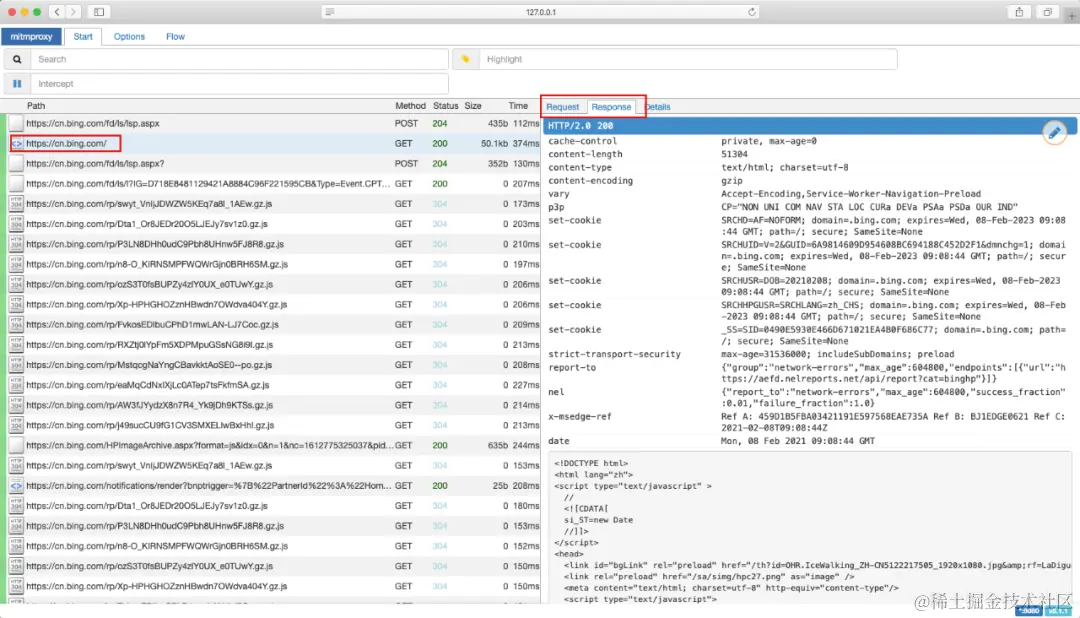Screen dimensions: 1080x618
Task: Select the fd/ls/lsp.aspx POST 112ms flow
Action: coord(274,123)
